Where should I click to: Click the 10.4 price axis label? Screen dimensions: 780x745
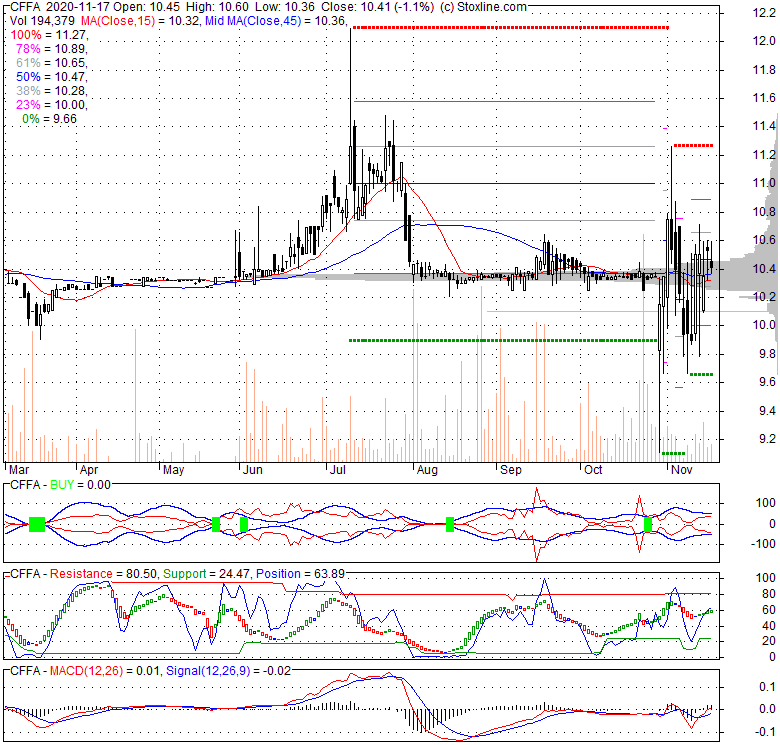pyautogui.click(x=764, y=269)
